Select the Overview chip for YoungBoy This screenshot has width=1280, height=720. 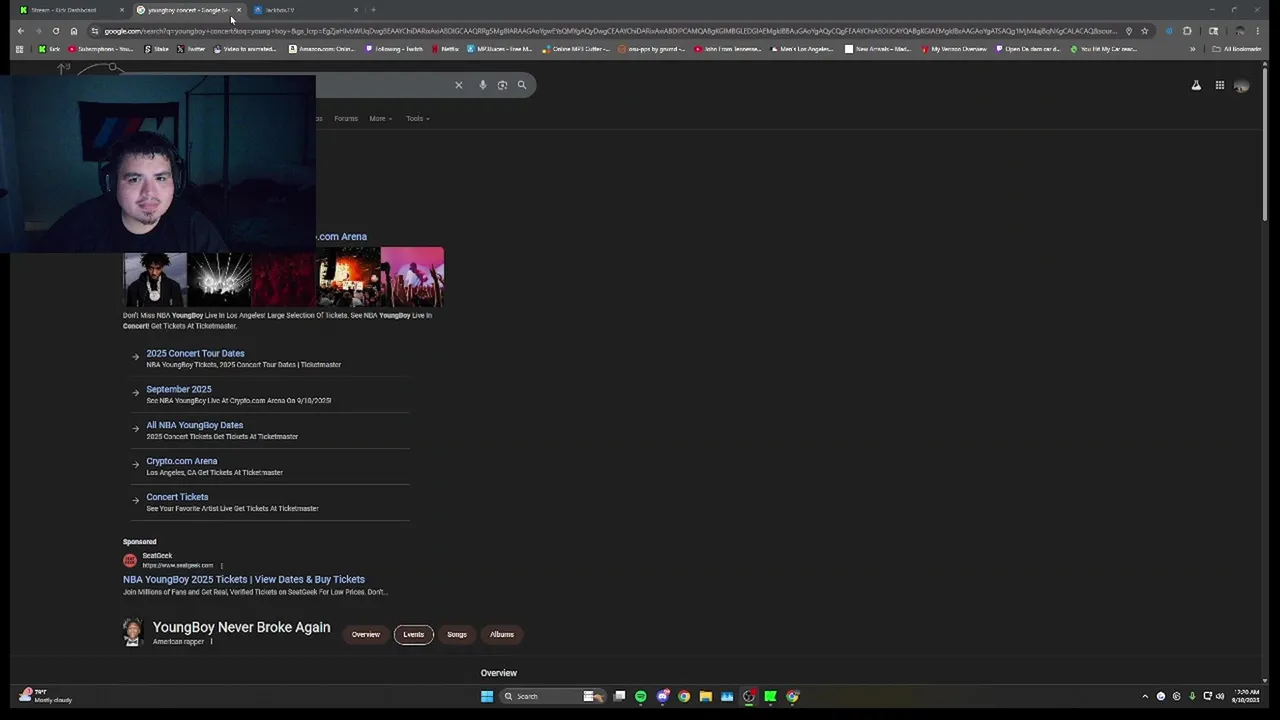tap(365, 634)
